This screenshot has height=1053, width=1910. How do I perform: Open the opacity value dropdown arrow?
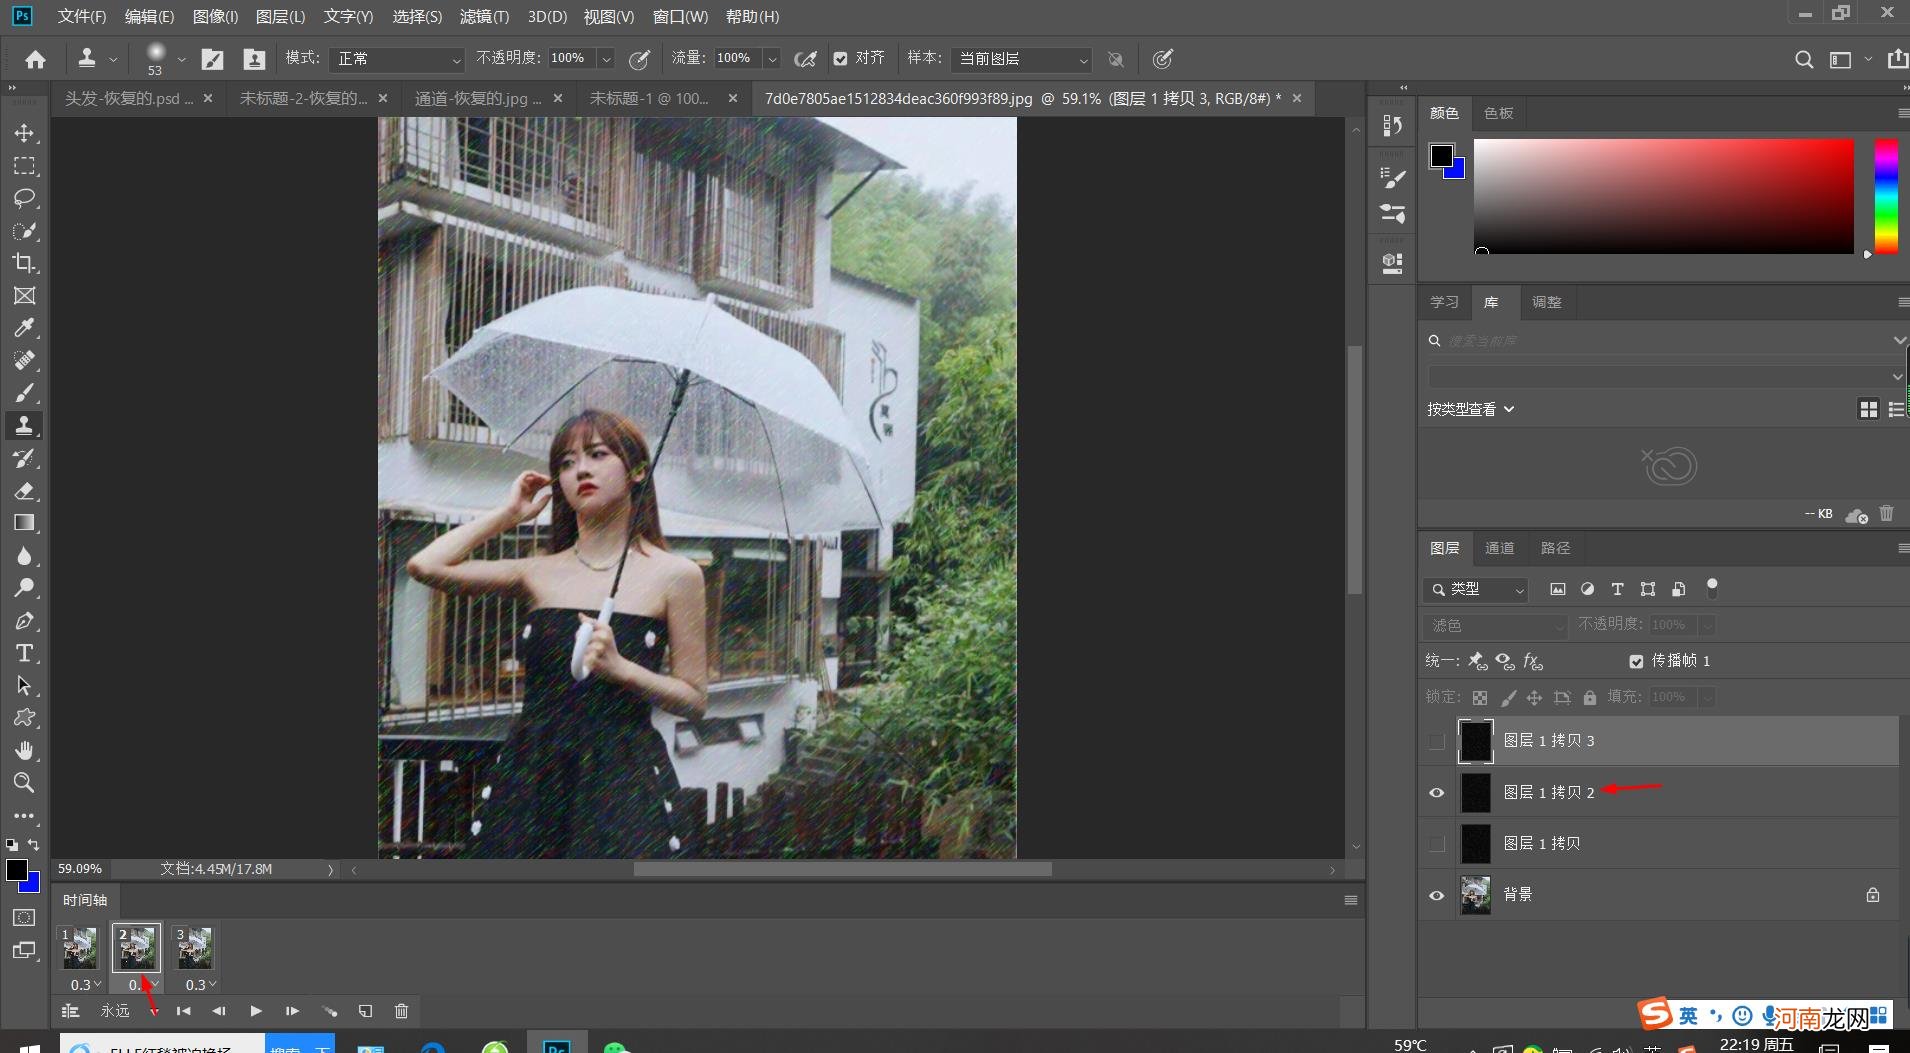pos(606,59)
